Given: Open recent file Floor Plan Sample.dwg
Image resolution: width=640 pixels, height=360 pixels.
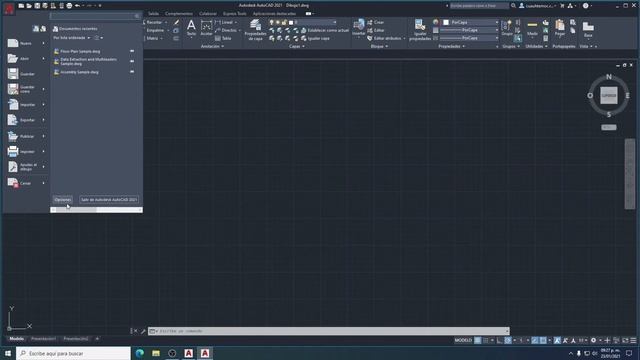Looking at the screenshot, I should [80, 51].
